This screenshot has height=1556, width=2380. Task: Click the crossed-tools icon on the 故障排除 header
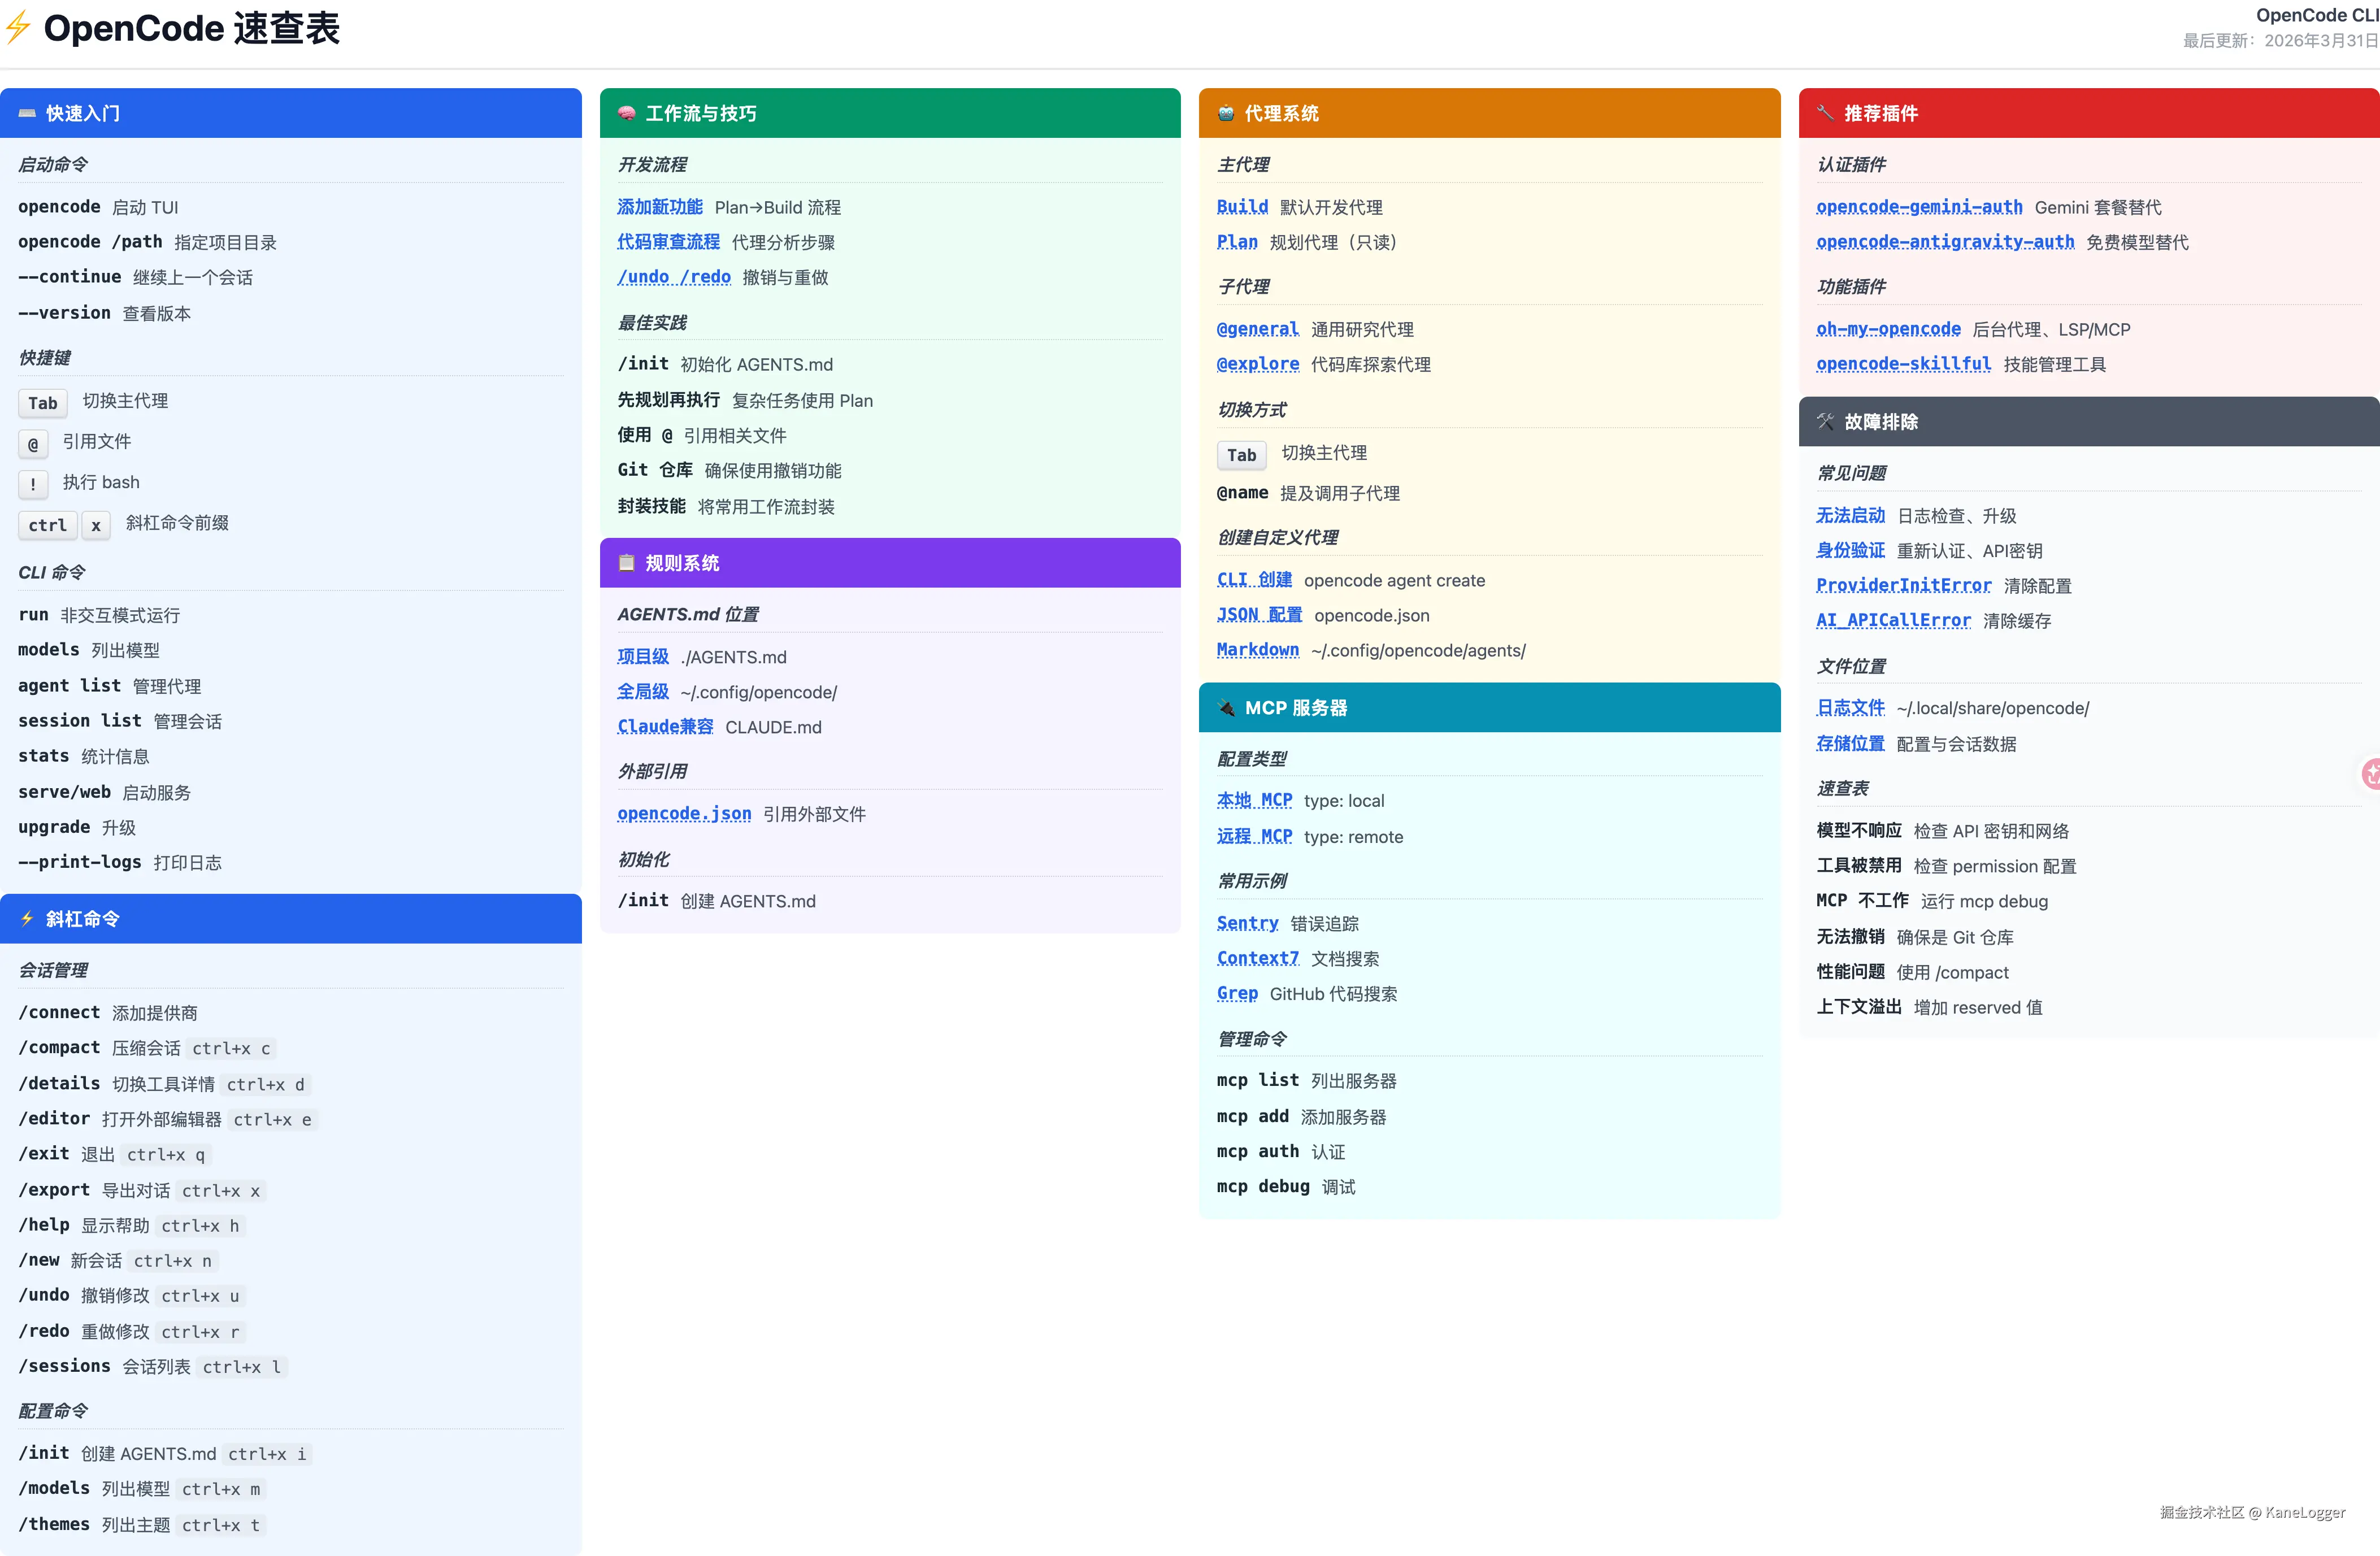point(1825,421)
